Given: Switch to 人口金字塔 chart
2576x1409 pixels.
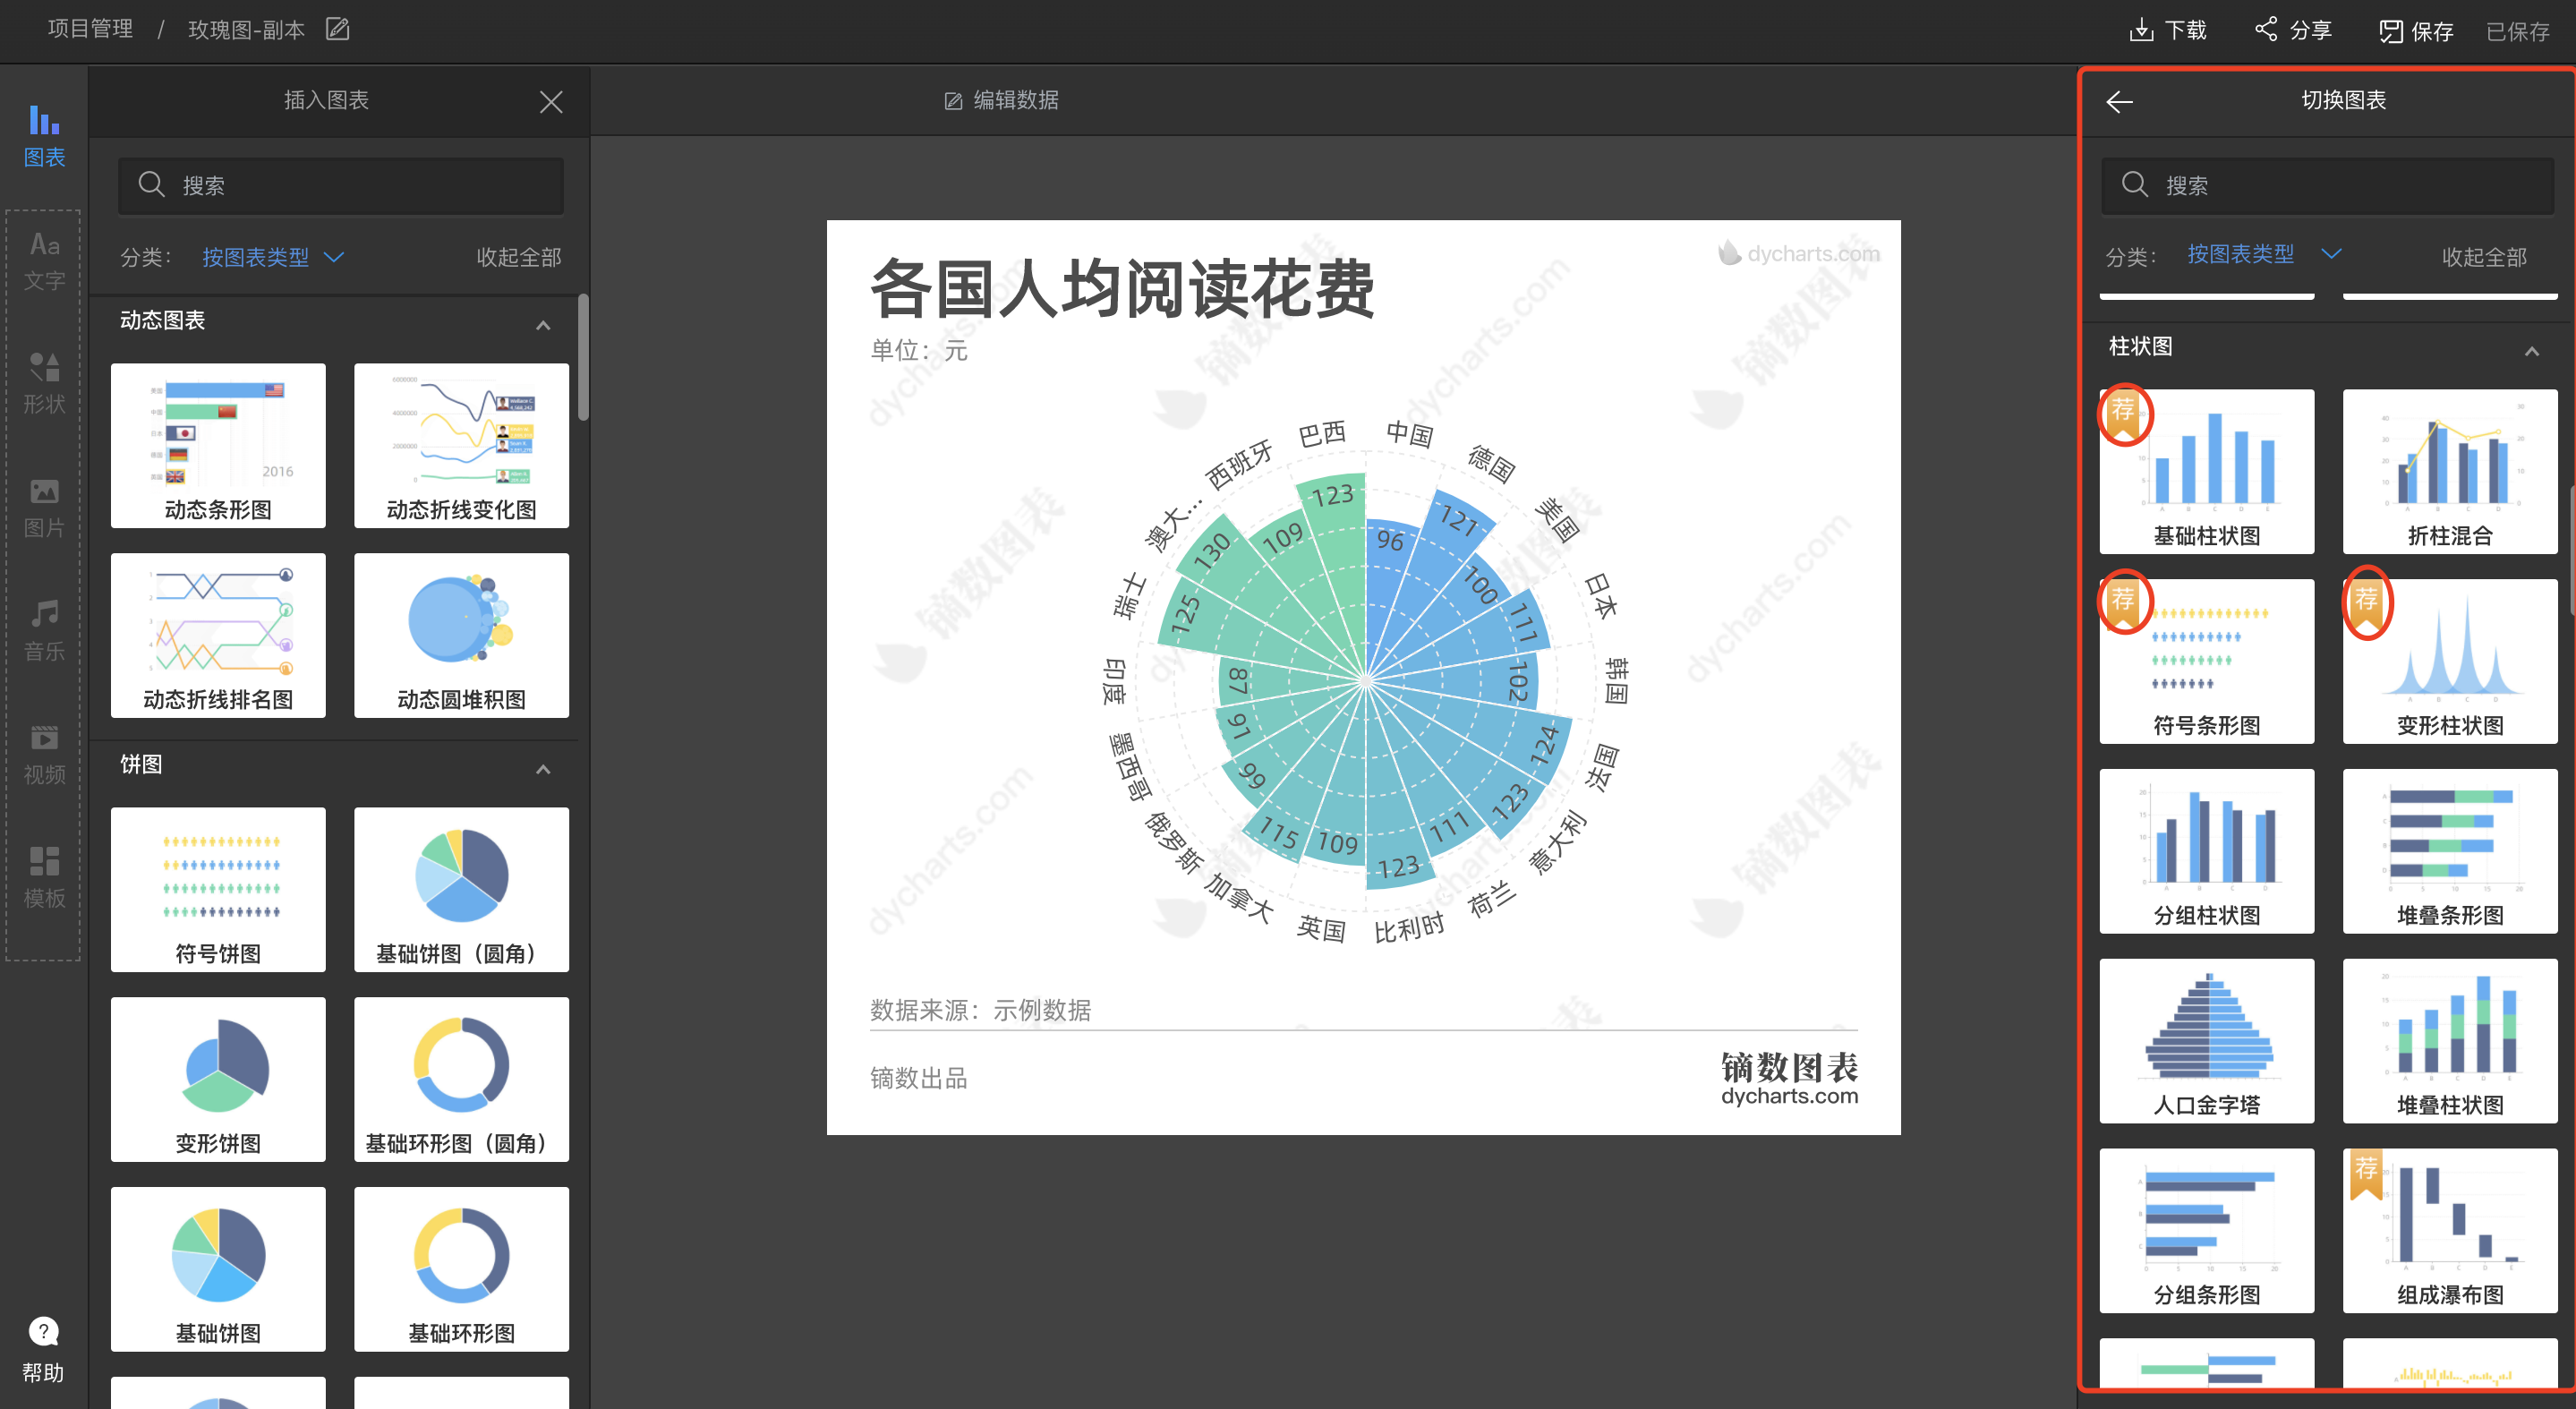Looking at the screenshot, I should (x=2206, y=1041).
